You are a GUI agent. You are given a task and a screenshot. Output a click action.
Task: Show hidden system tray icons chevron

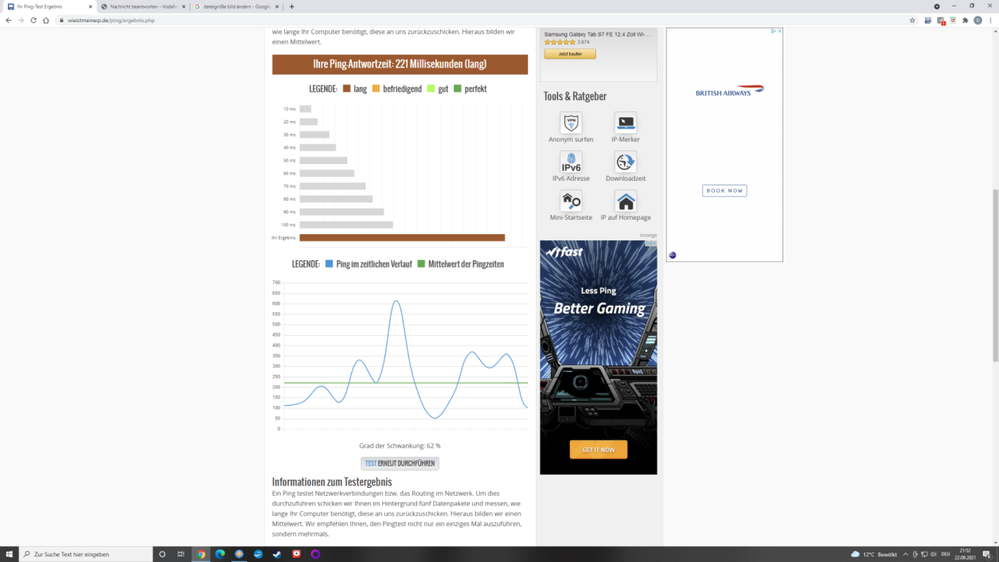tap(905, 554)
